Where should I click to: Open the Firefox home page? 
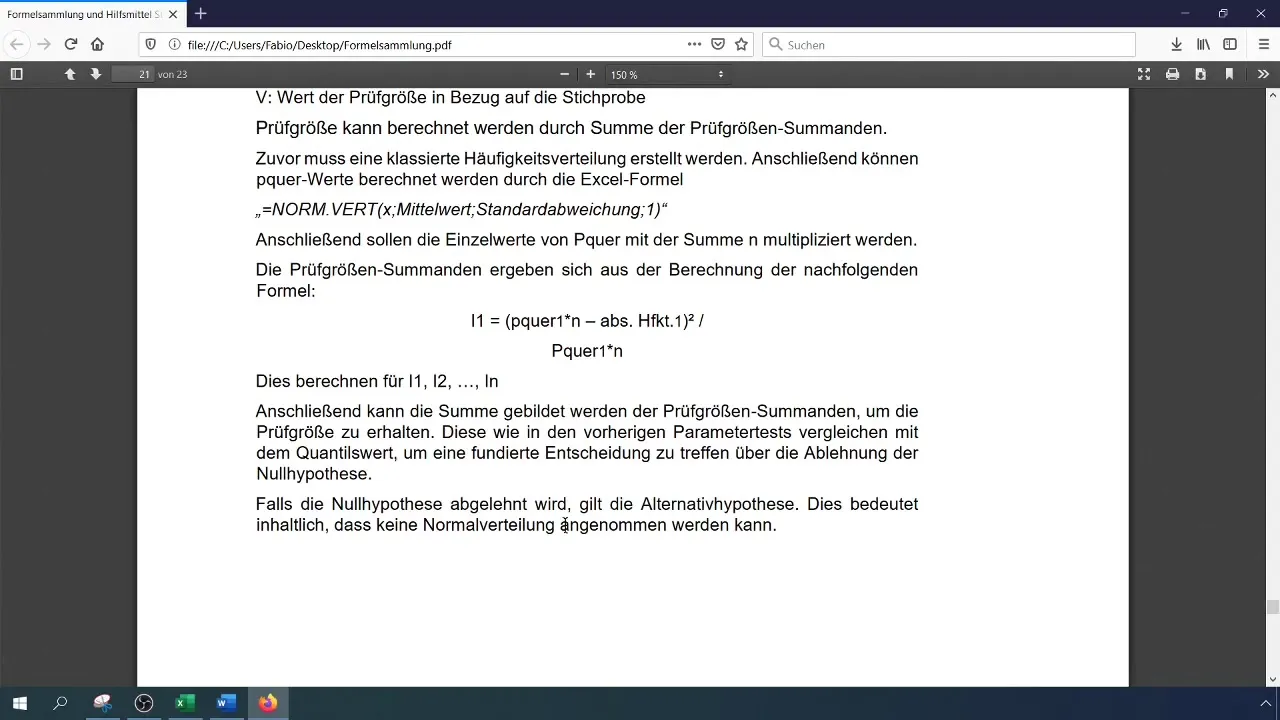coord(97,44)
